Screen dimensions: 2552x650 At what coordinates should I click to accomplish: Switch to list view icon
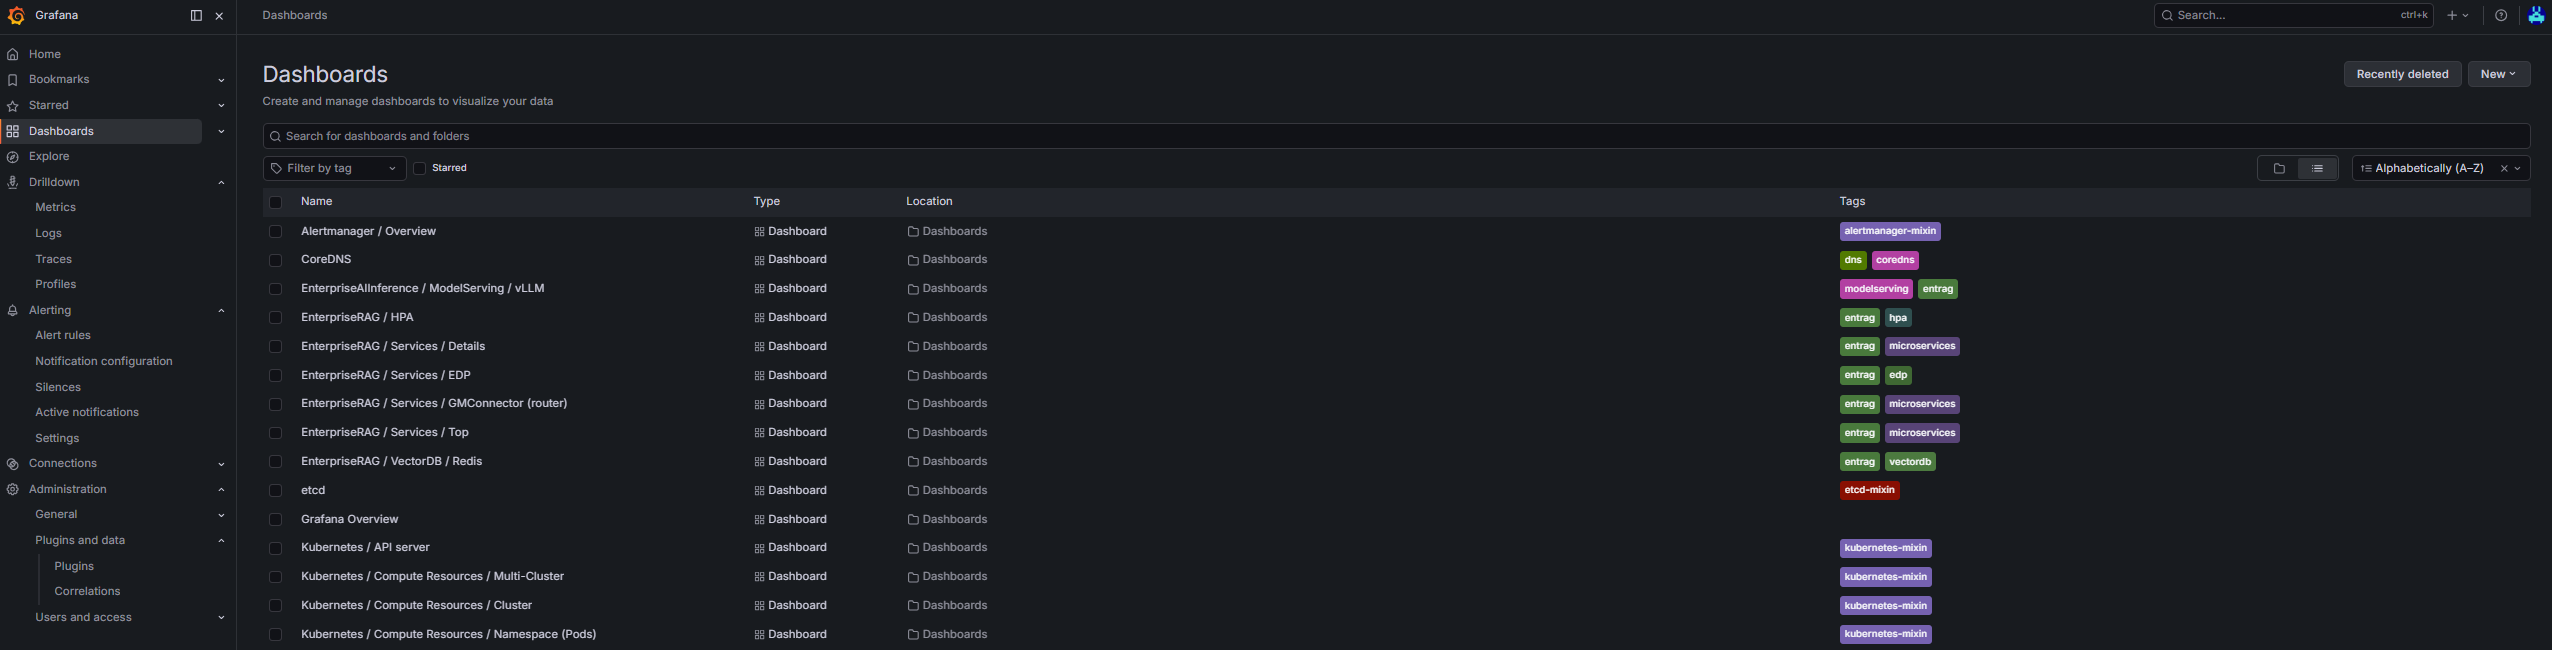tap(2317, 168)
